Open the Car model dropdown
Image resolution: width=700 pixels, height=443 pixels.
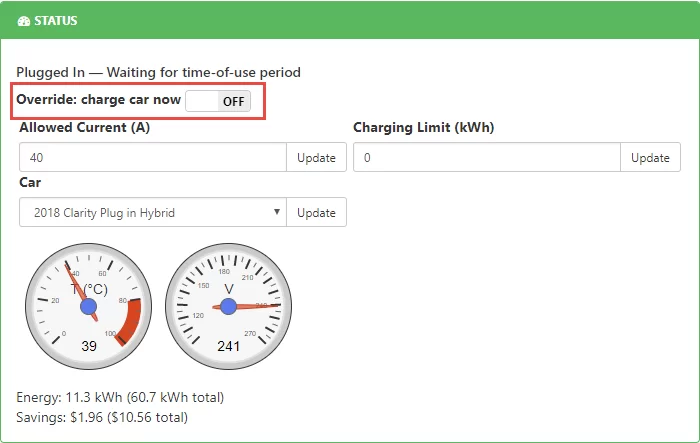152,213
